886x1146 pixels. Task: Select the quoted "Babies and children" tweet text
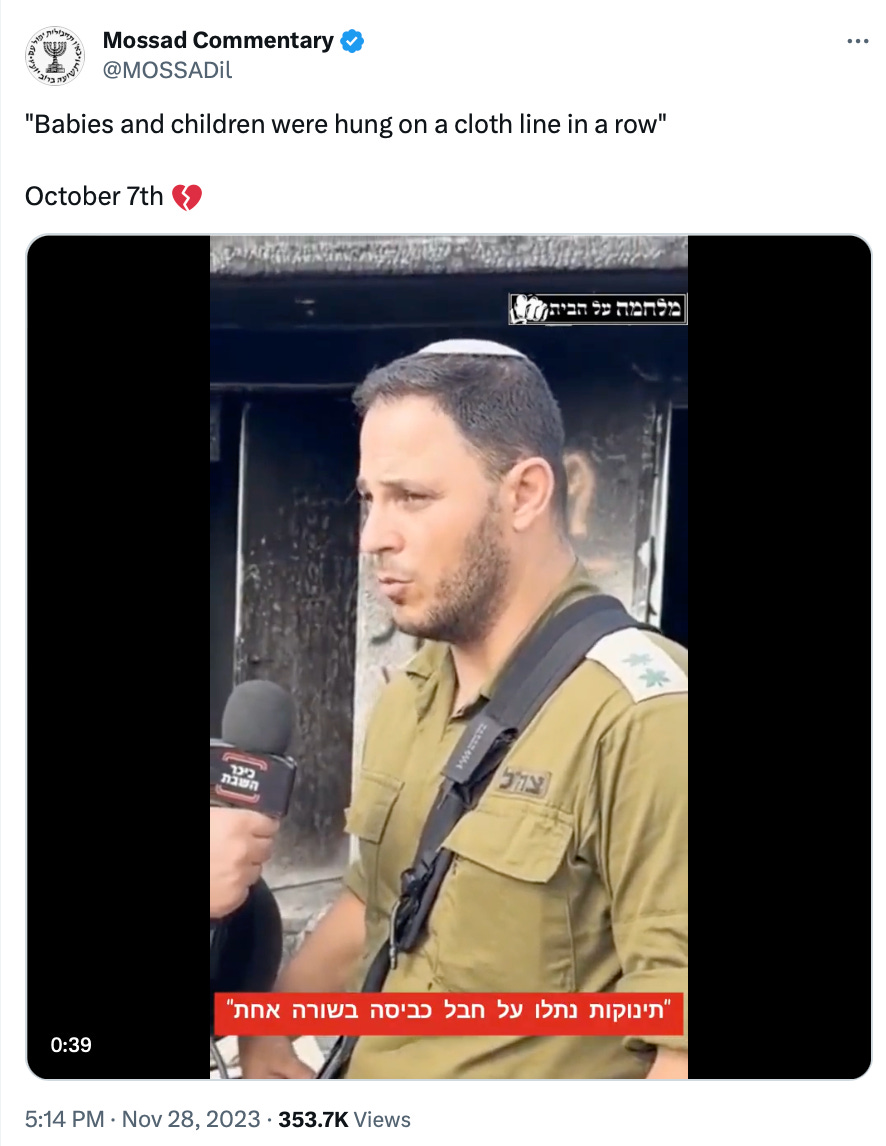pos(345,124)
